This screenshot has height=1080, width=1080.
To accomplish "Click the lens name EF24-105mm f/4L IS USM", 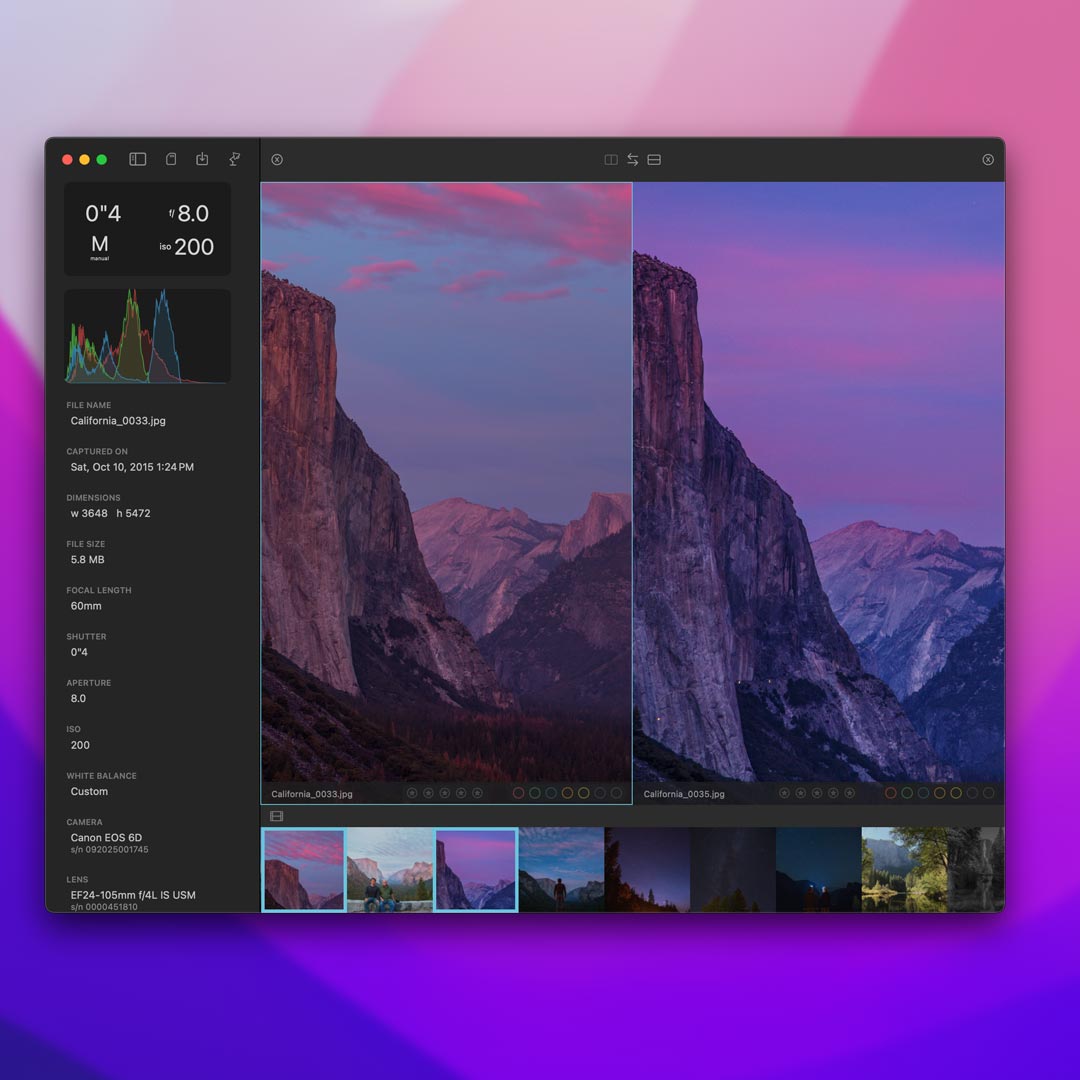I will tap(133, 895).
